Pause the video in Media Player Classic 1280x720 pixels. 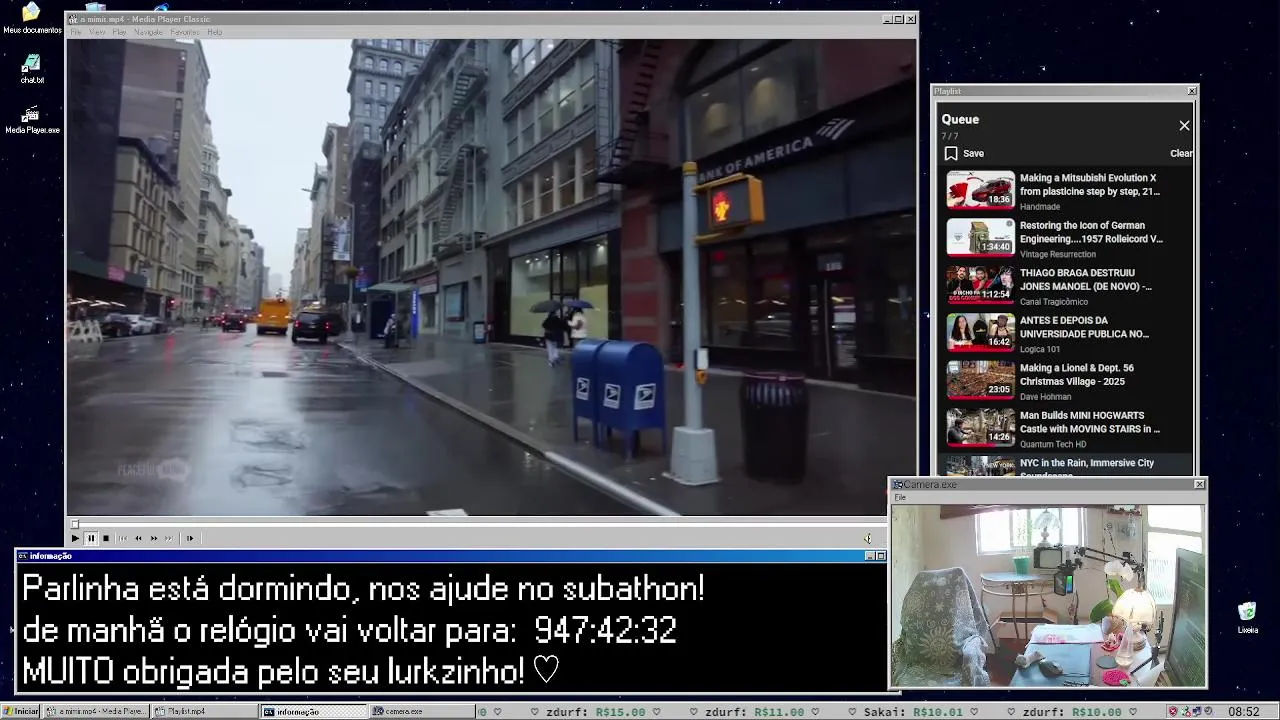[x=90, y=538]
